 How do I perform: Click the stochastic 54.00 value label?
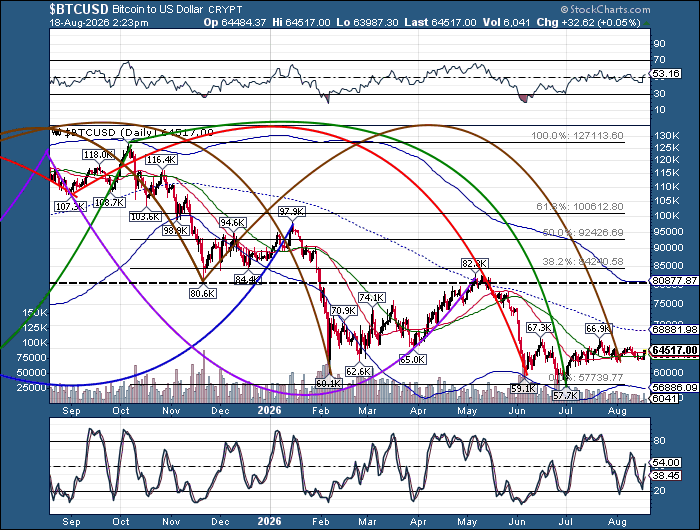(666, 463)
